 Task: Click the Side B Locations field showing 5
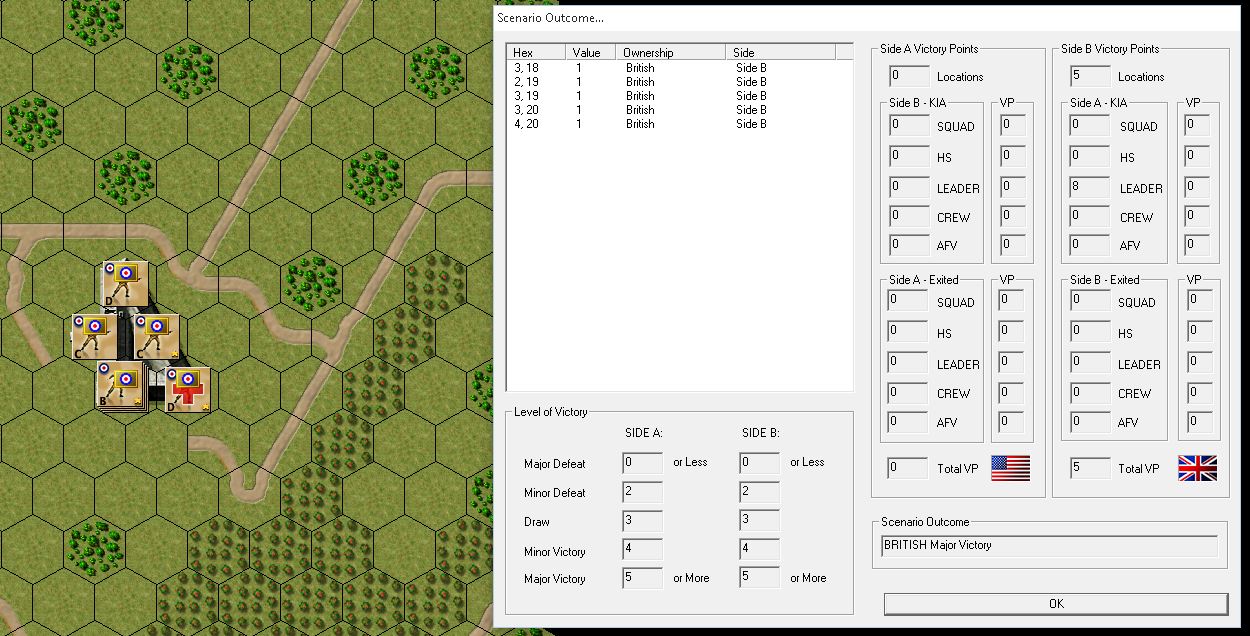[x=1090, y=76]
